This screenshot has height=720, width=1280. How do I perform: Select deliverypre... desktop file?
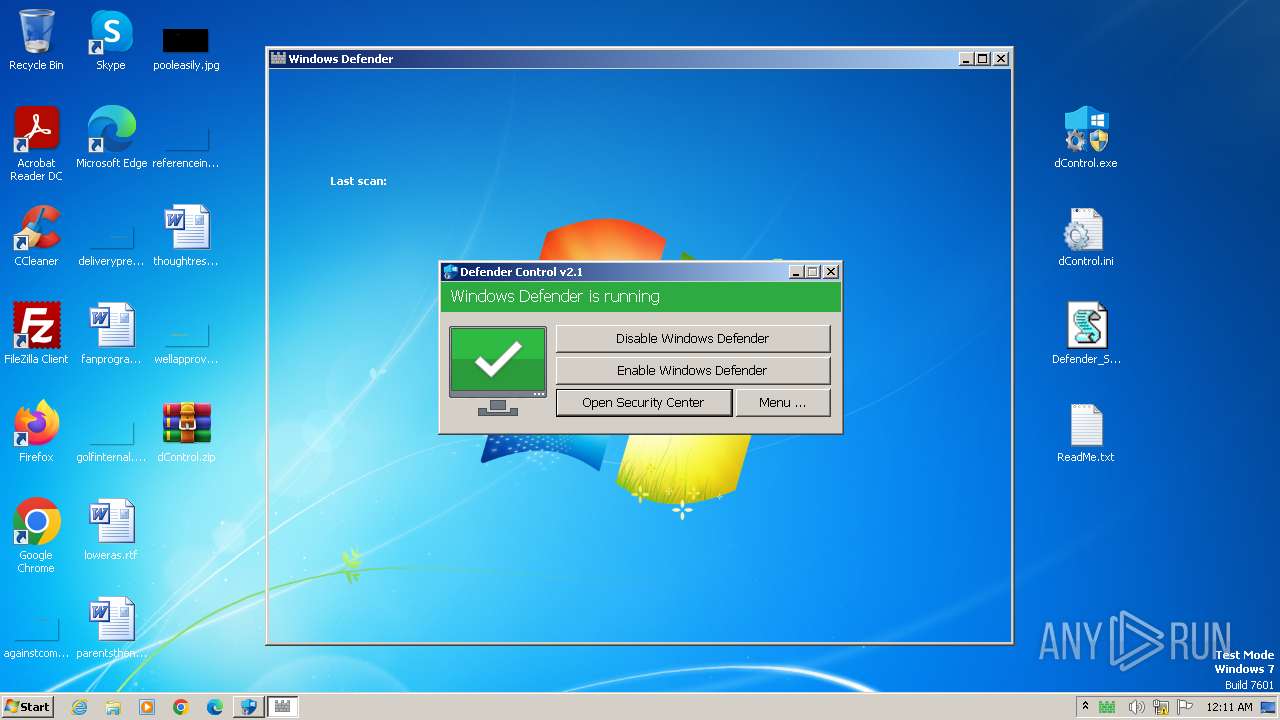(x=111, y=245)
